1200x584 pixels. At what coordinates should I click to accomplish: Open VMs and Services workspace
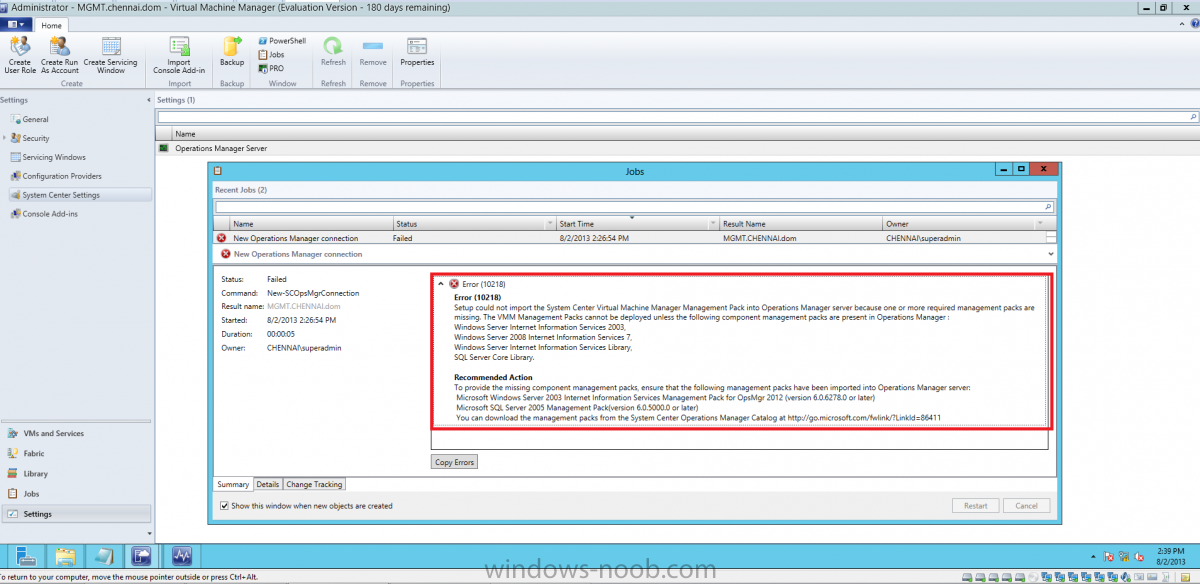pos(76,434)
